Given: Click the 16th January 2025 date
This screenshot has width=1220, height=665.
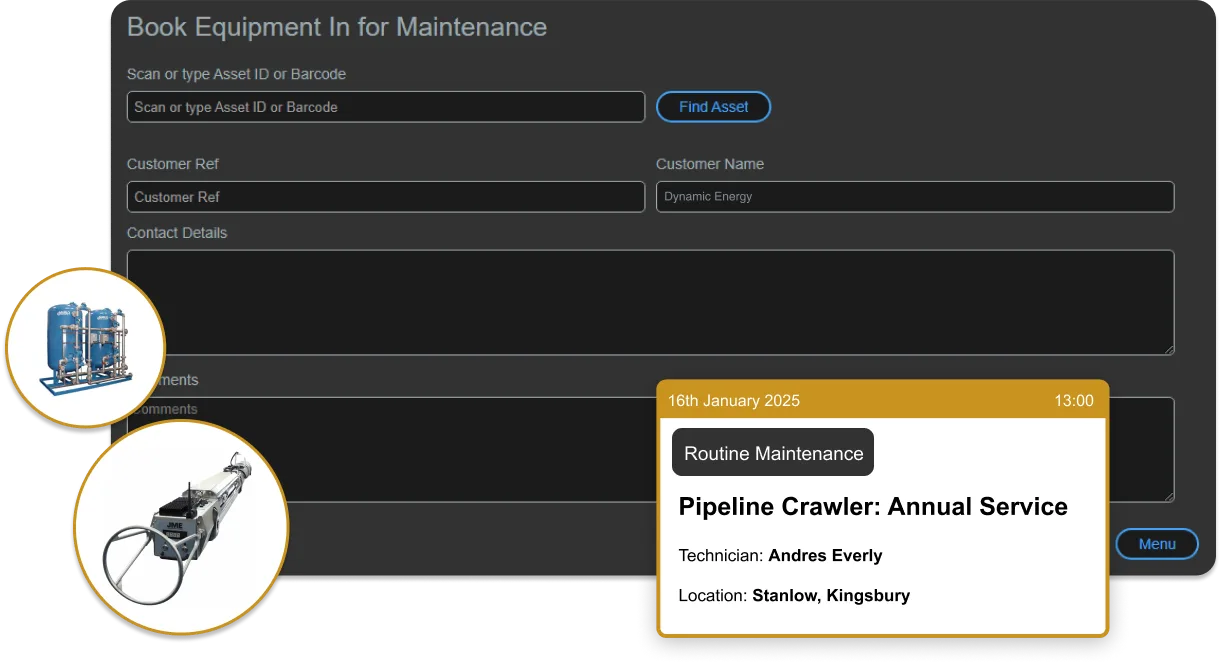Looking at the screenshot, I should pos(734,401).
